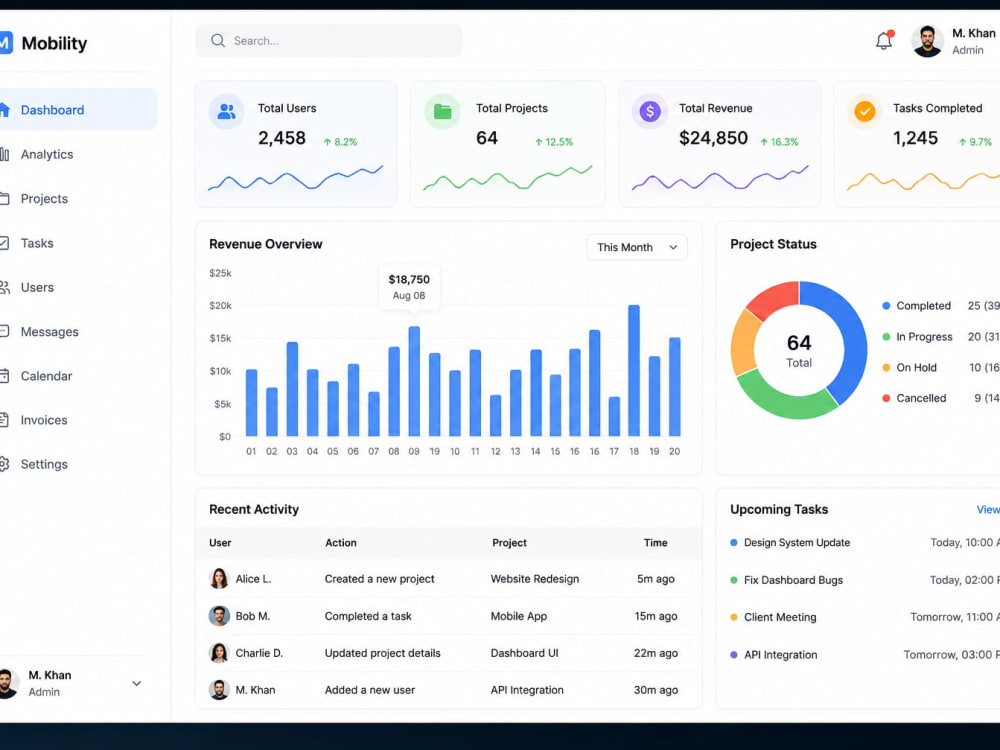Click Alice L. avatar in Recent Activity

pyautogui.click(x=219, y=578)
